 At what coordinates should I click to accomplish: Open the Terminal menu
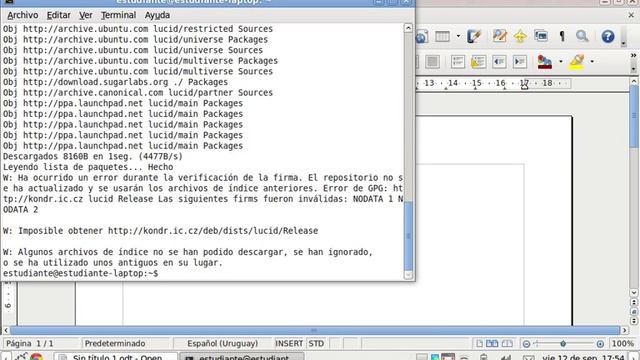(118, 15)
